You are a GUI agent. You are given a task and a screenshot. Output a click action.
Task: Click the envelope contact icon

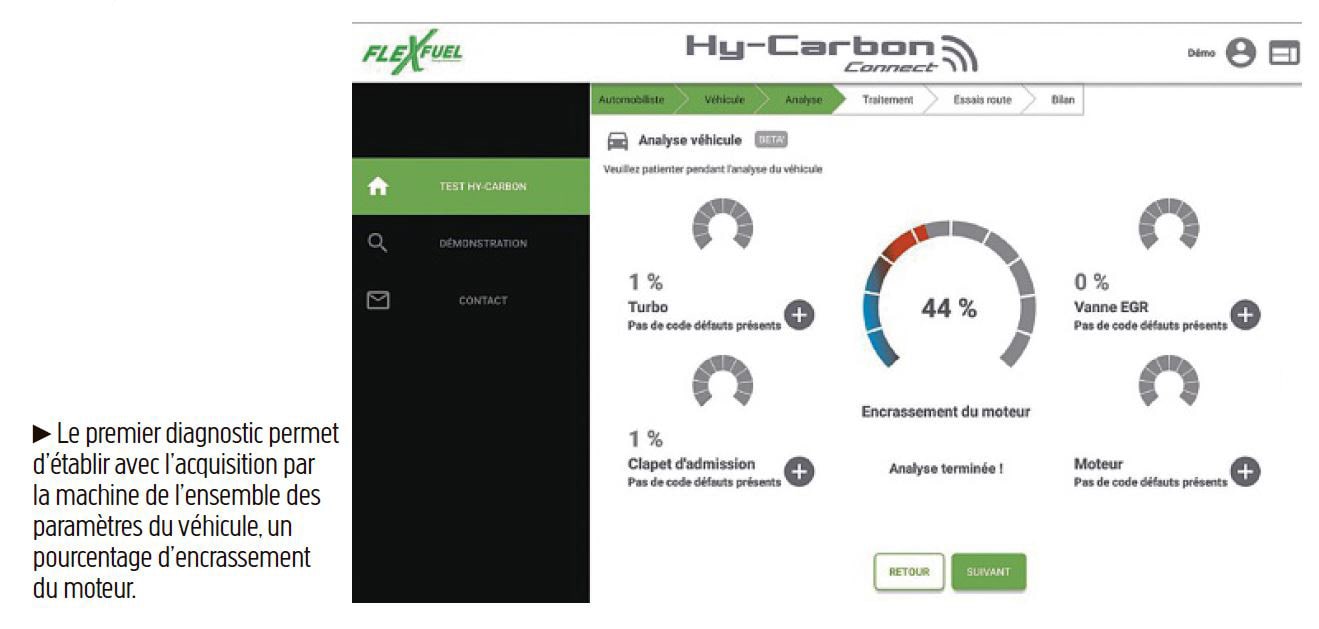click(378, 300)
